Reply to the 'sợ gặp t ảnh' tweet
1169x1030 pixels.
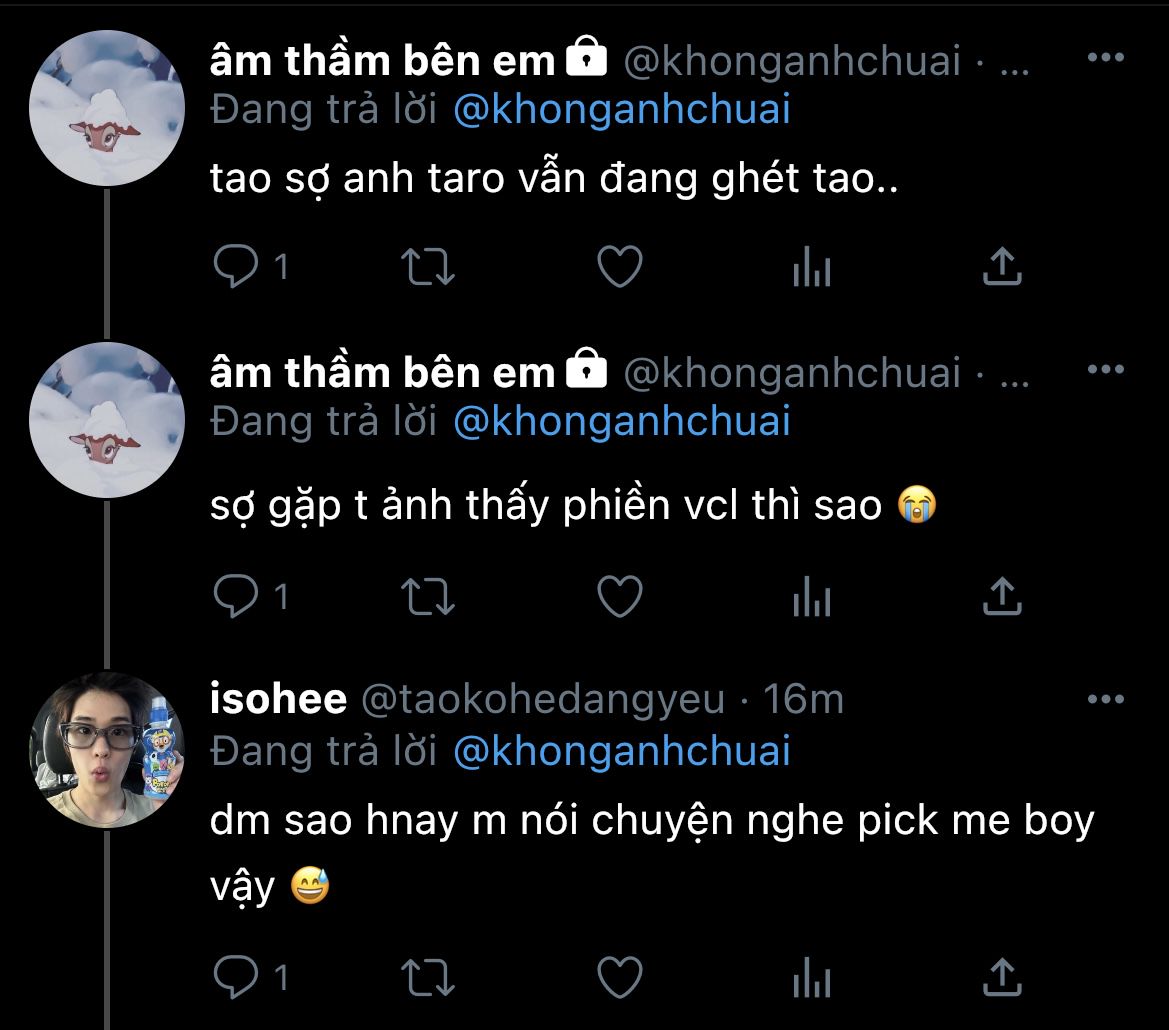click(237, 597)
